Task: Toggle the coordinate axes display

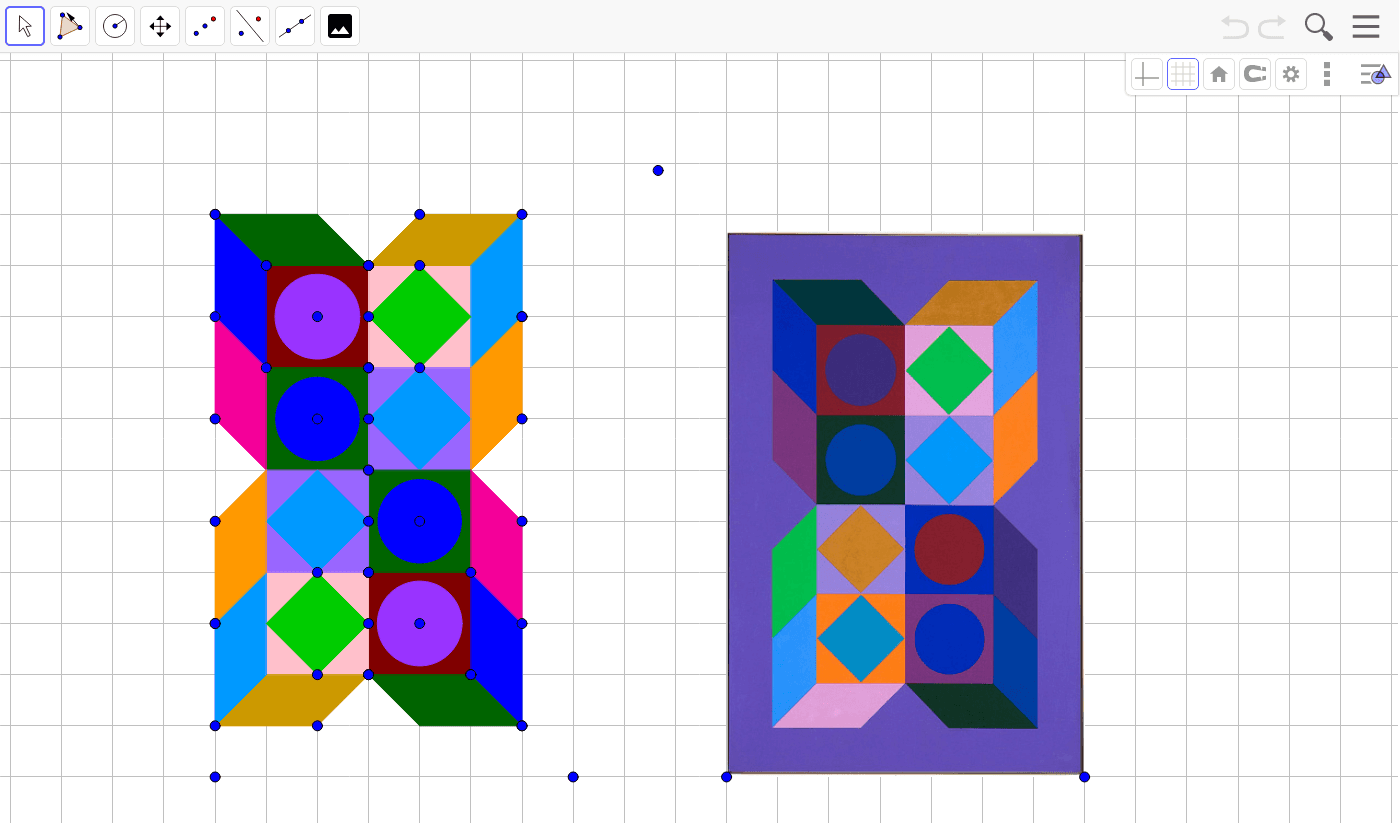Action: pos(1147,74)
